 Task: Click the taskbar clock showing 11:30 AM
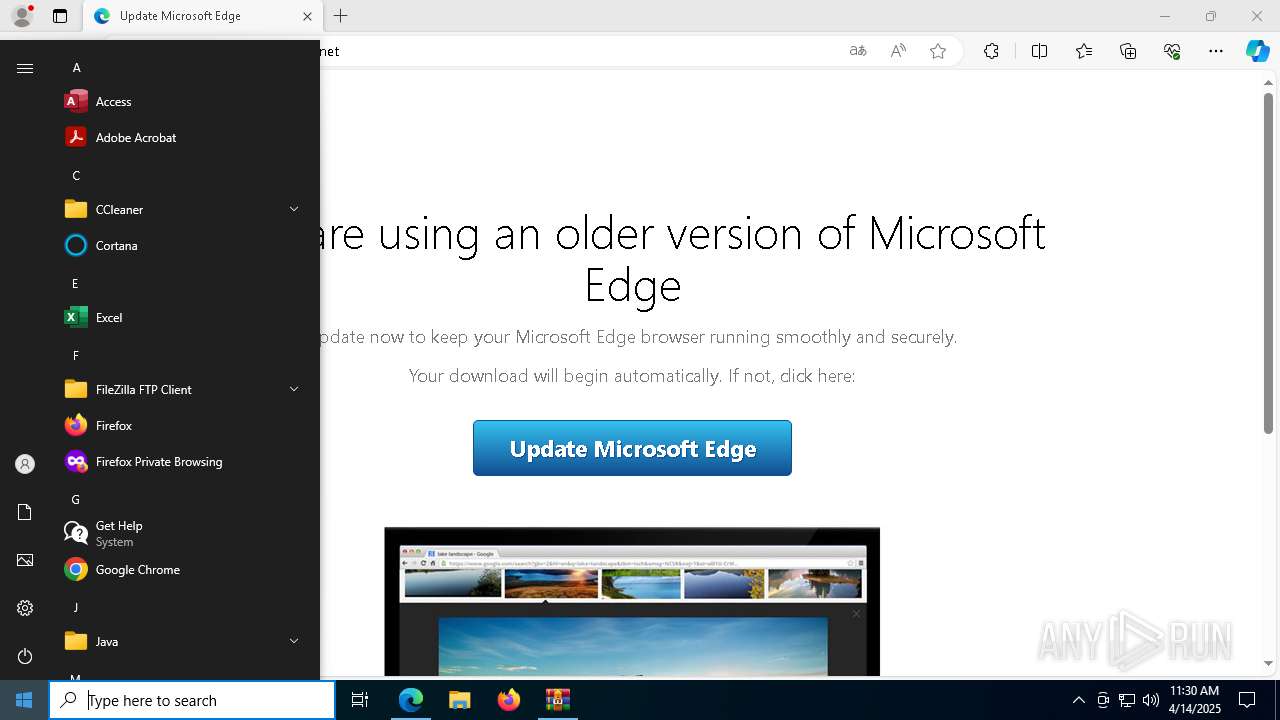[x=1195, y=700]
